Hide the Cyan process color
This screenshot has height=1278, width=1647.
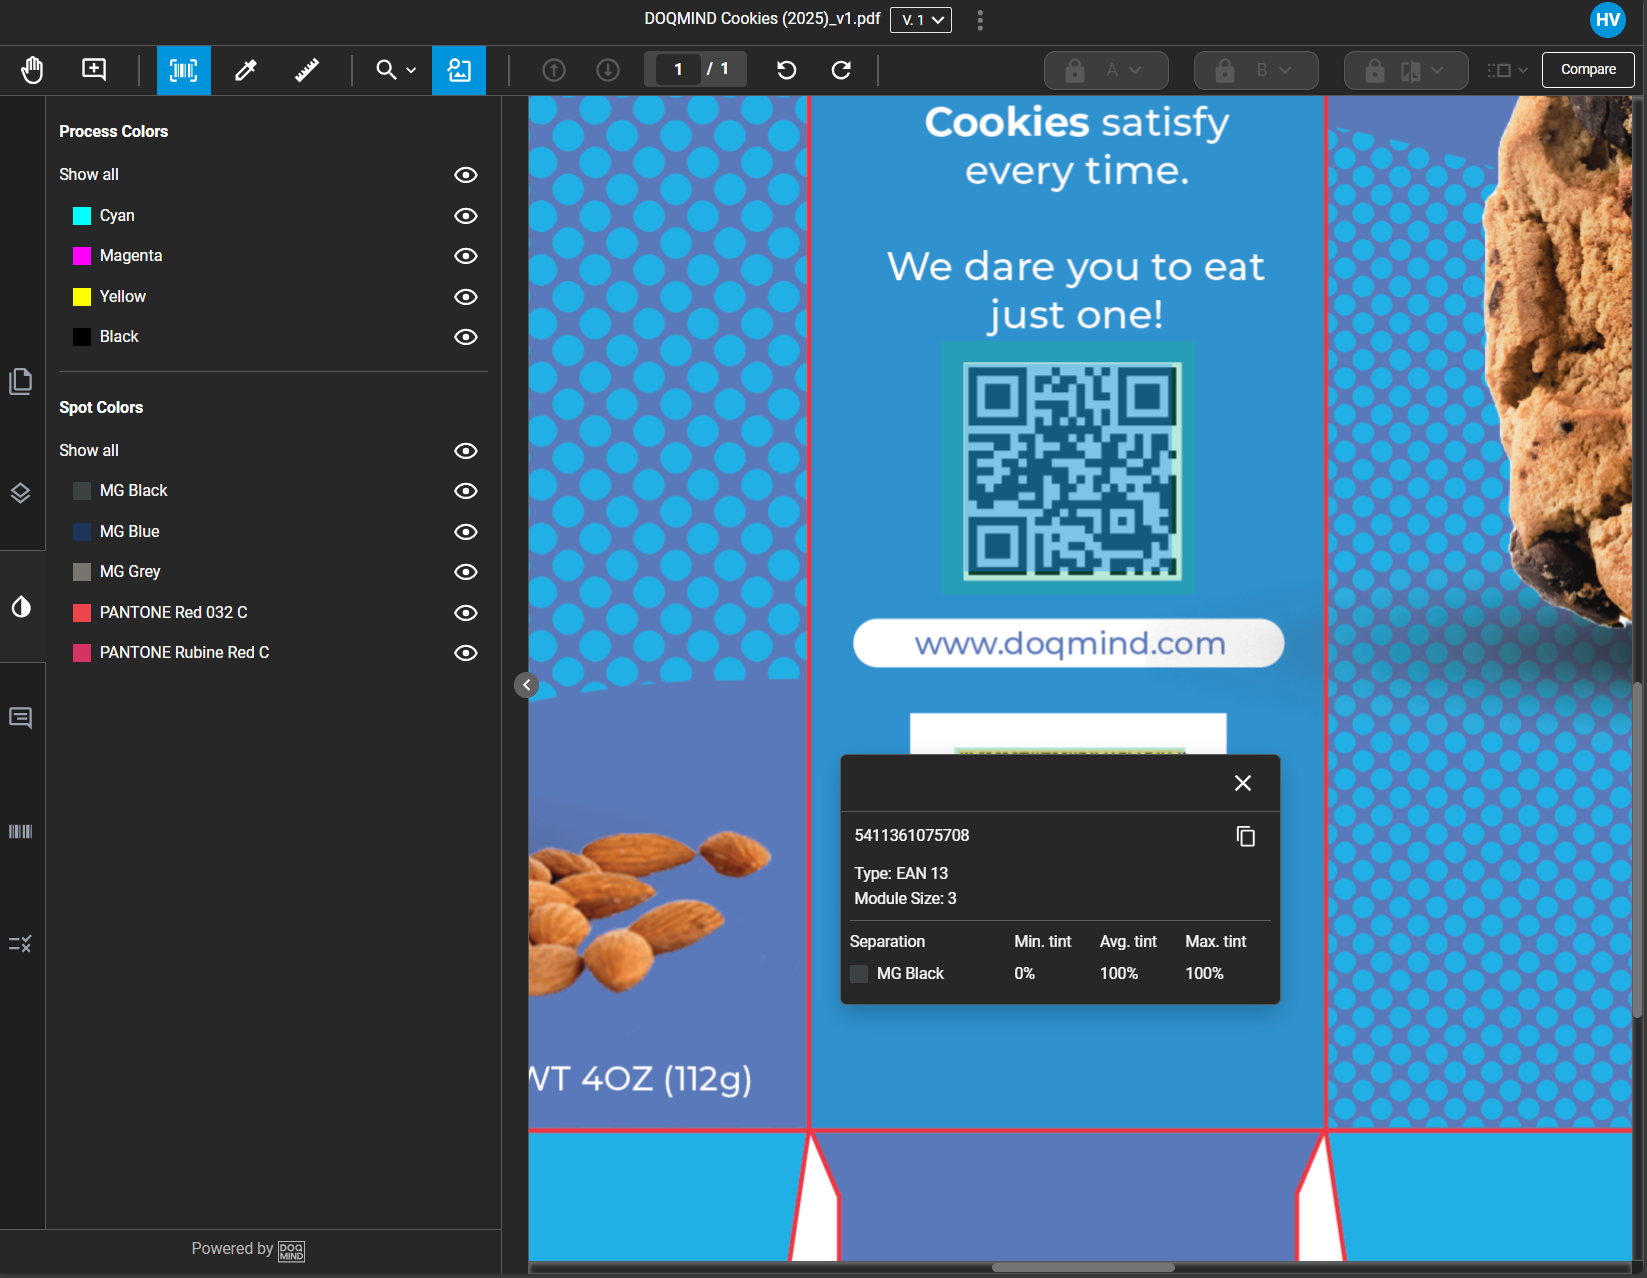pos(465,216)
